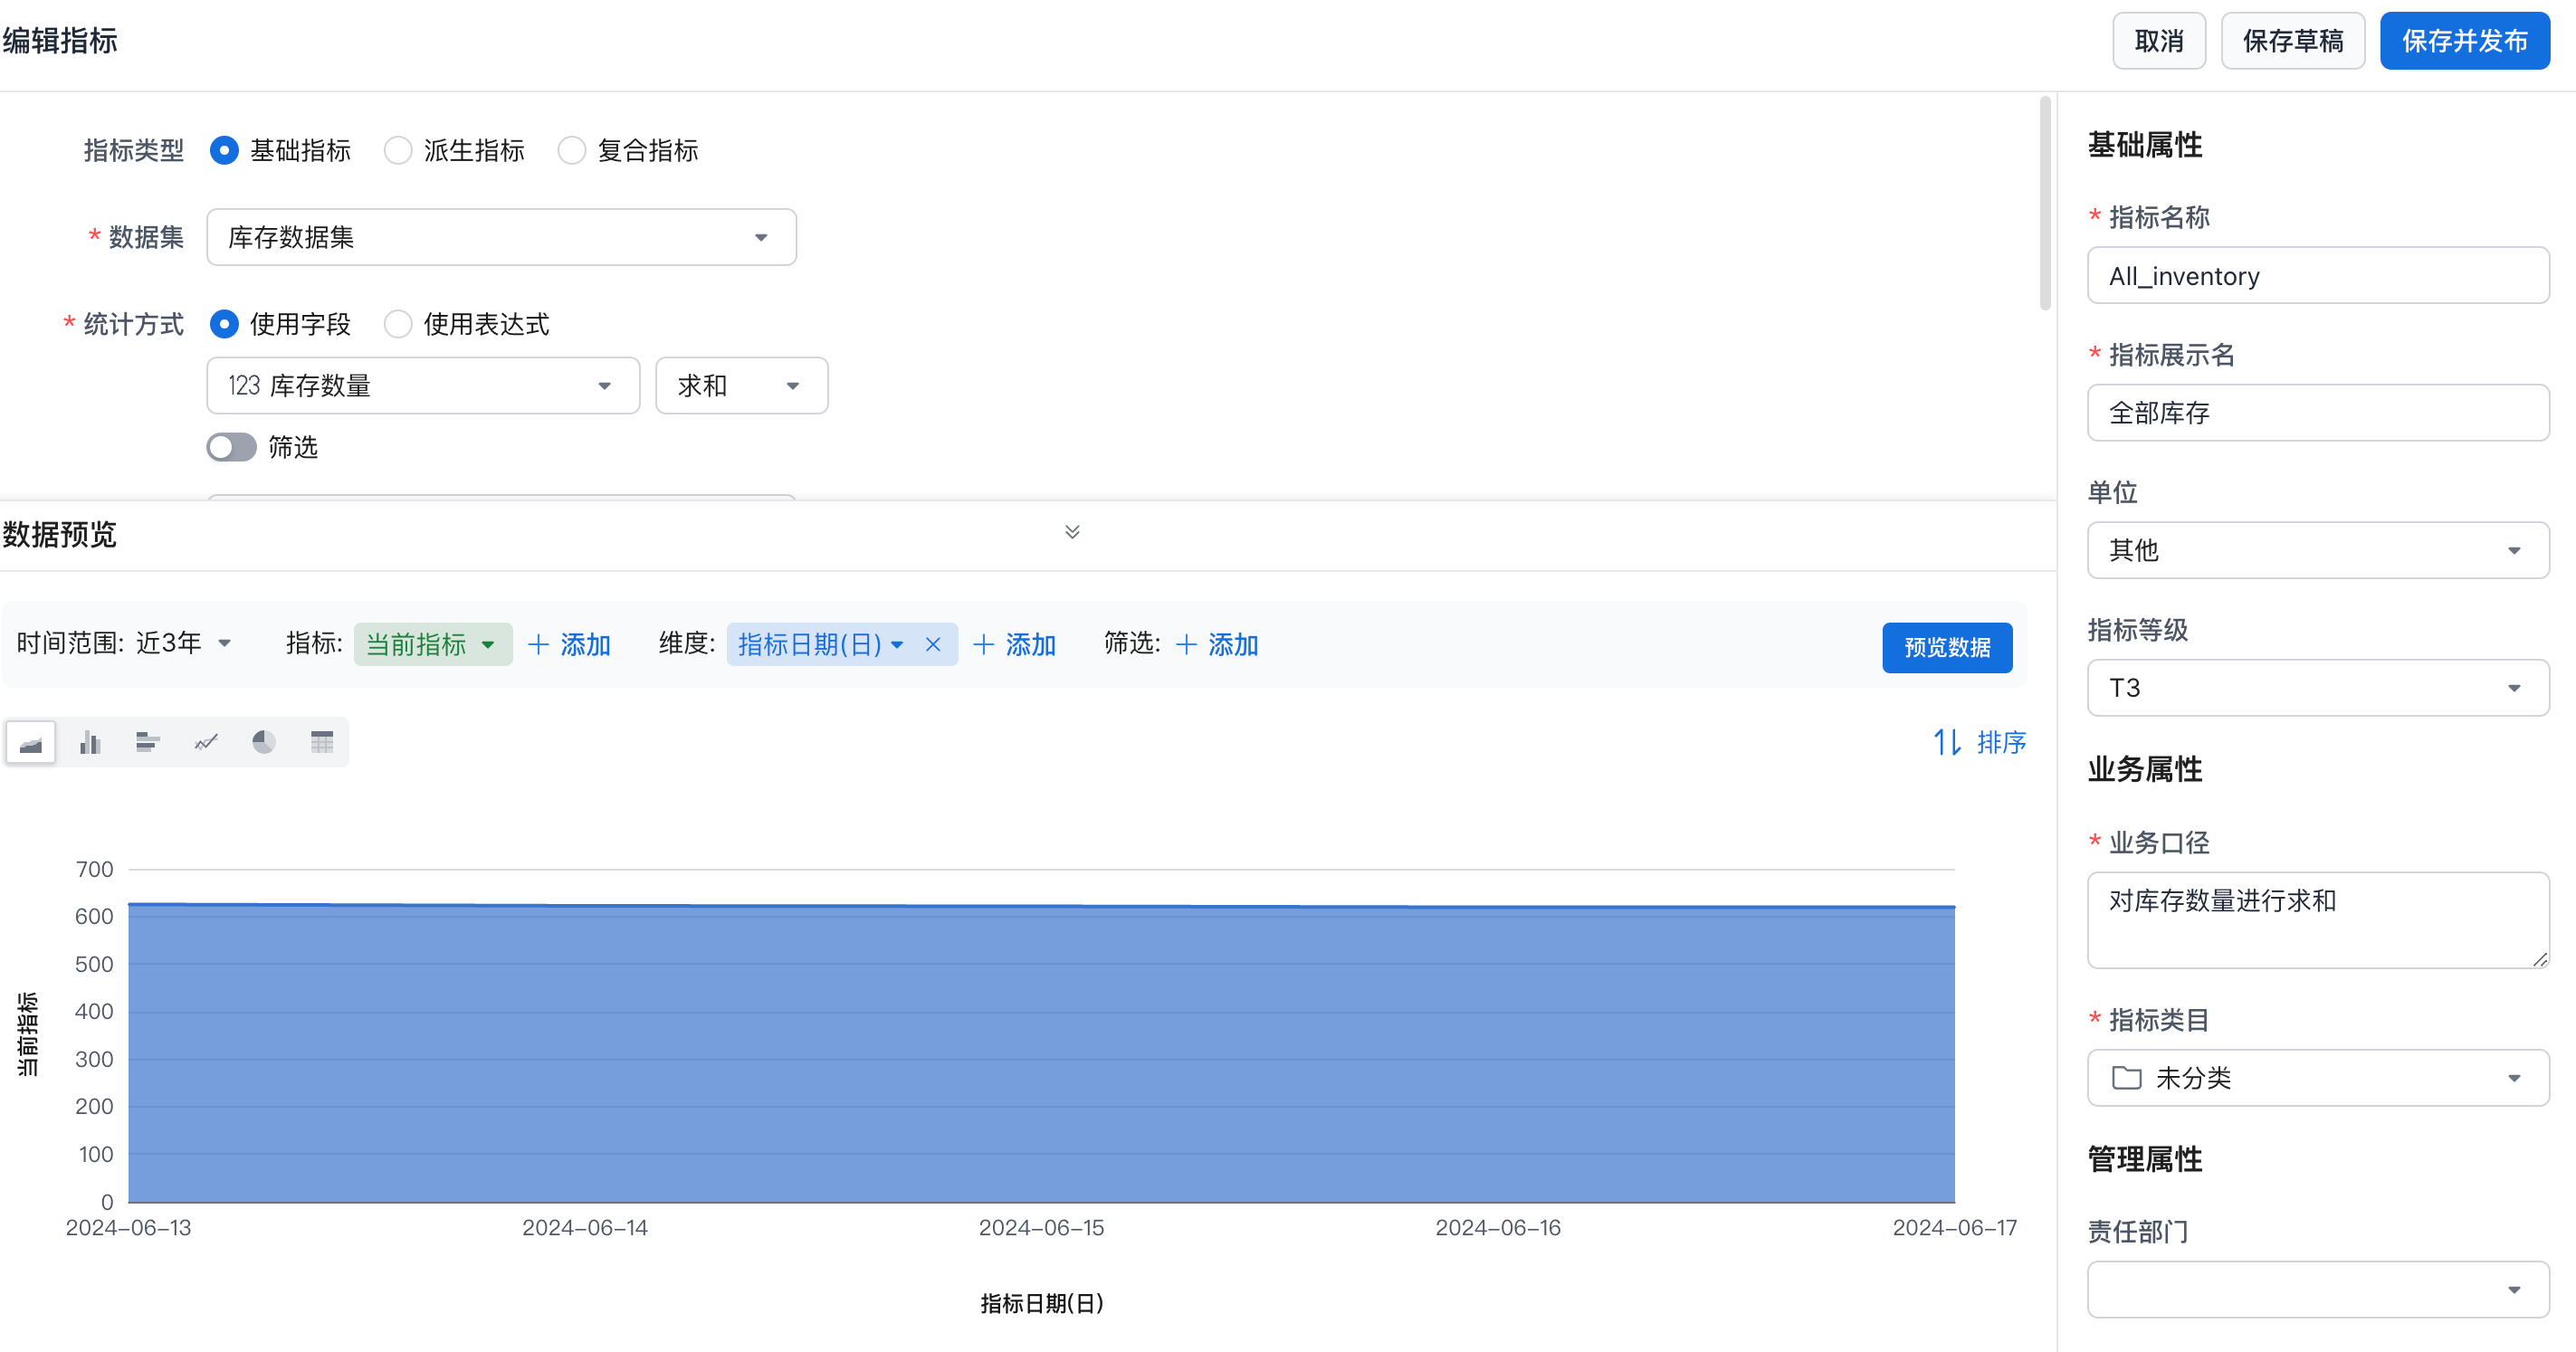Screen dimensions: 2576x1352
Task: Switch to pie chart view
Action: coord(264,742)
